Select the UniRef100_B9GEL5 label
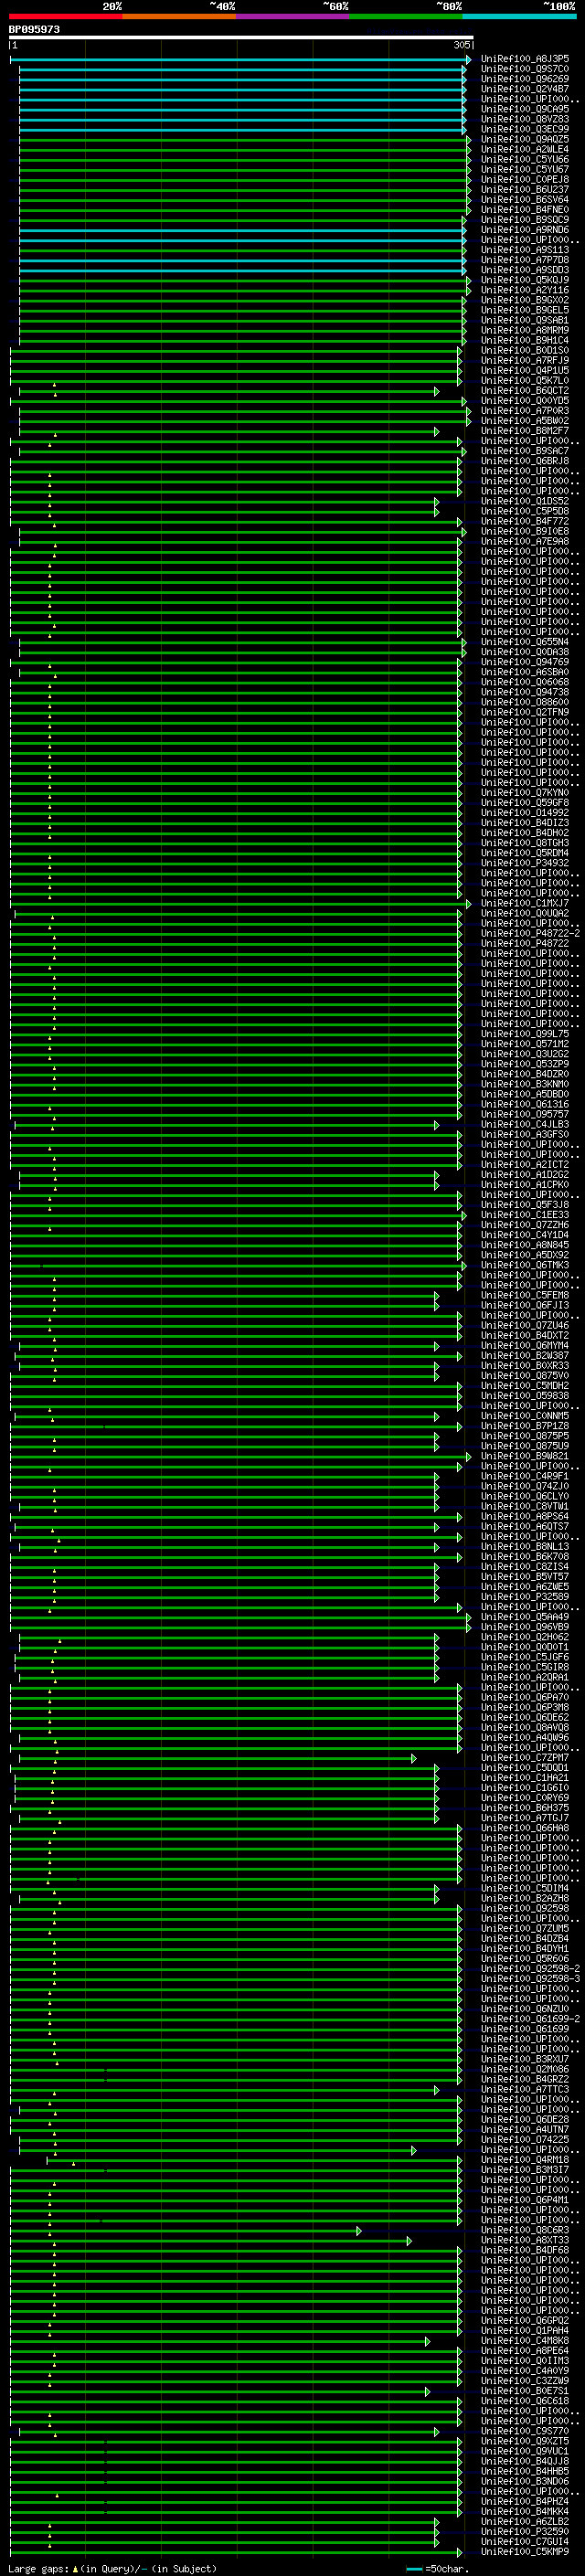The width and height of the screenshot is (585, 2576). pos(525,310)
